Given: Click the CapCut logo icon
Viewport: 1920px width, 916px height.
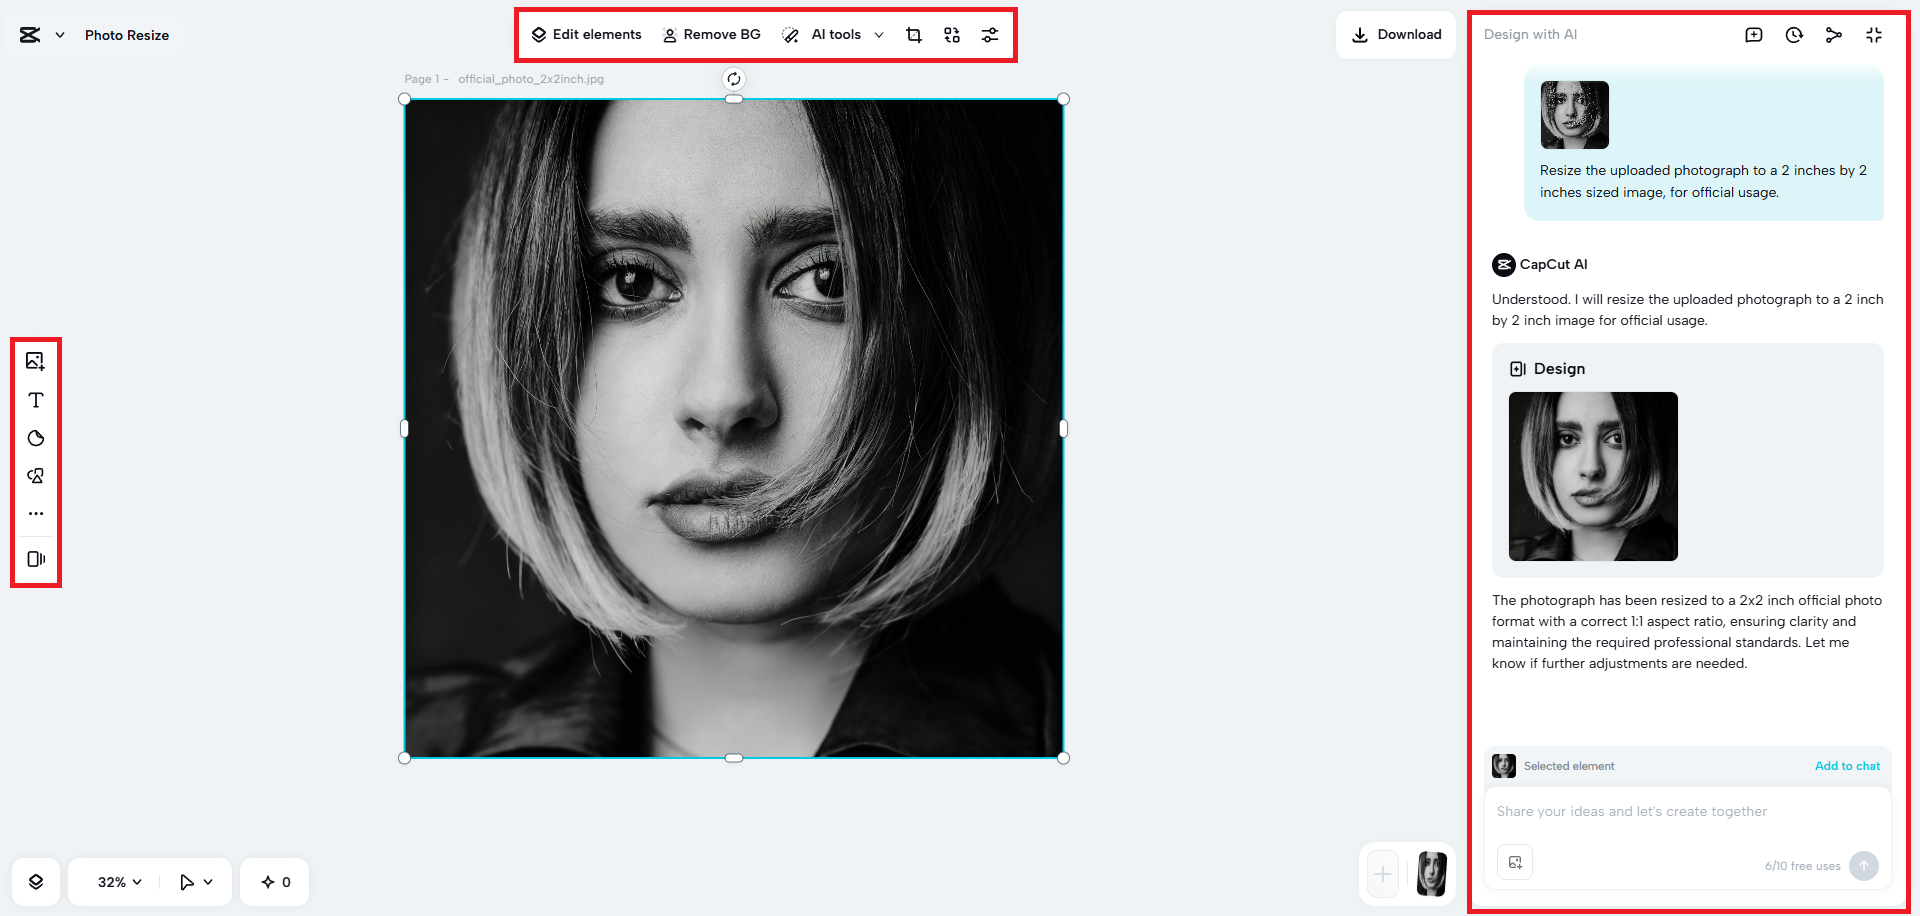Looking at the screenshot, I should pos(30,35).
